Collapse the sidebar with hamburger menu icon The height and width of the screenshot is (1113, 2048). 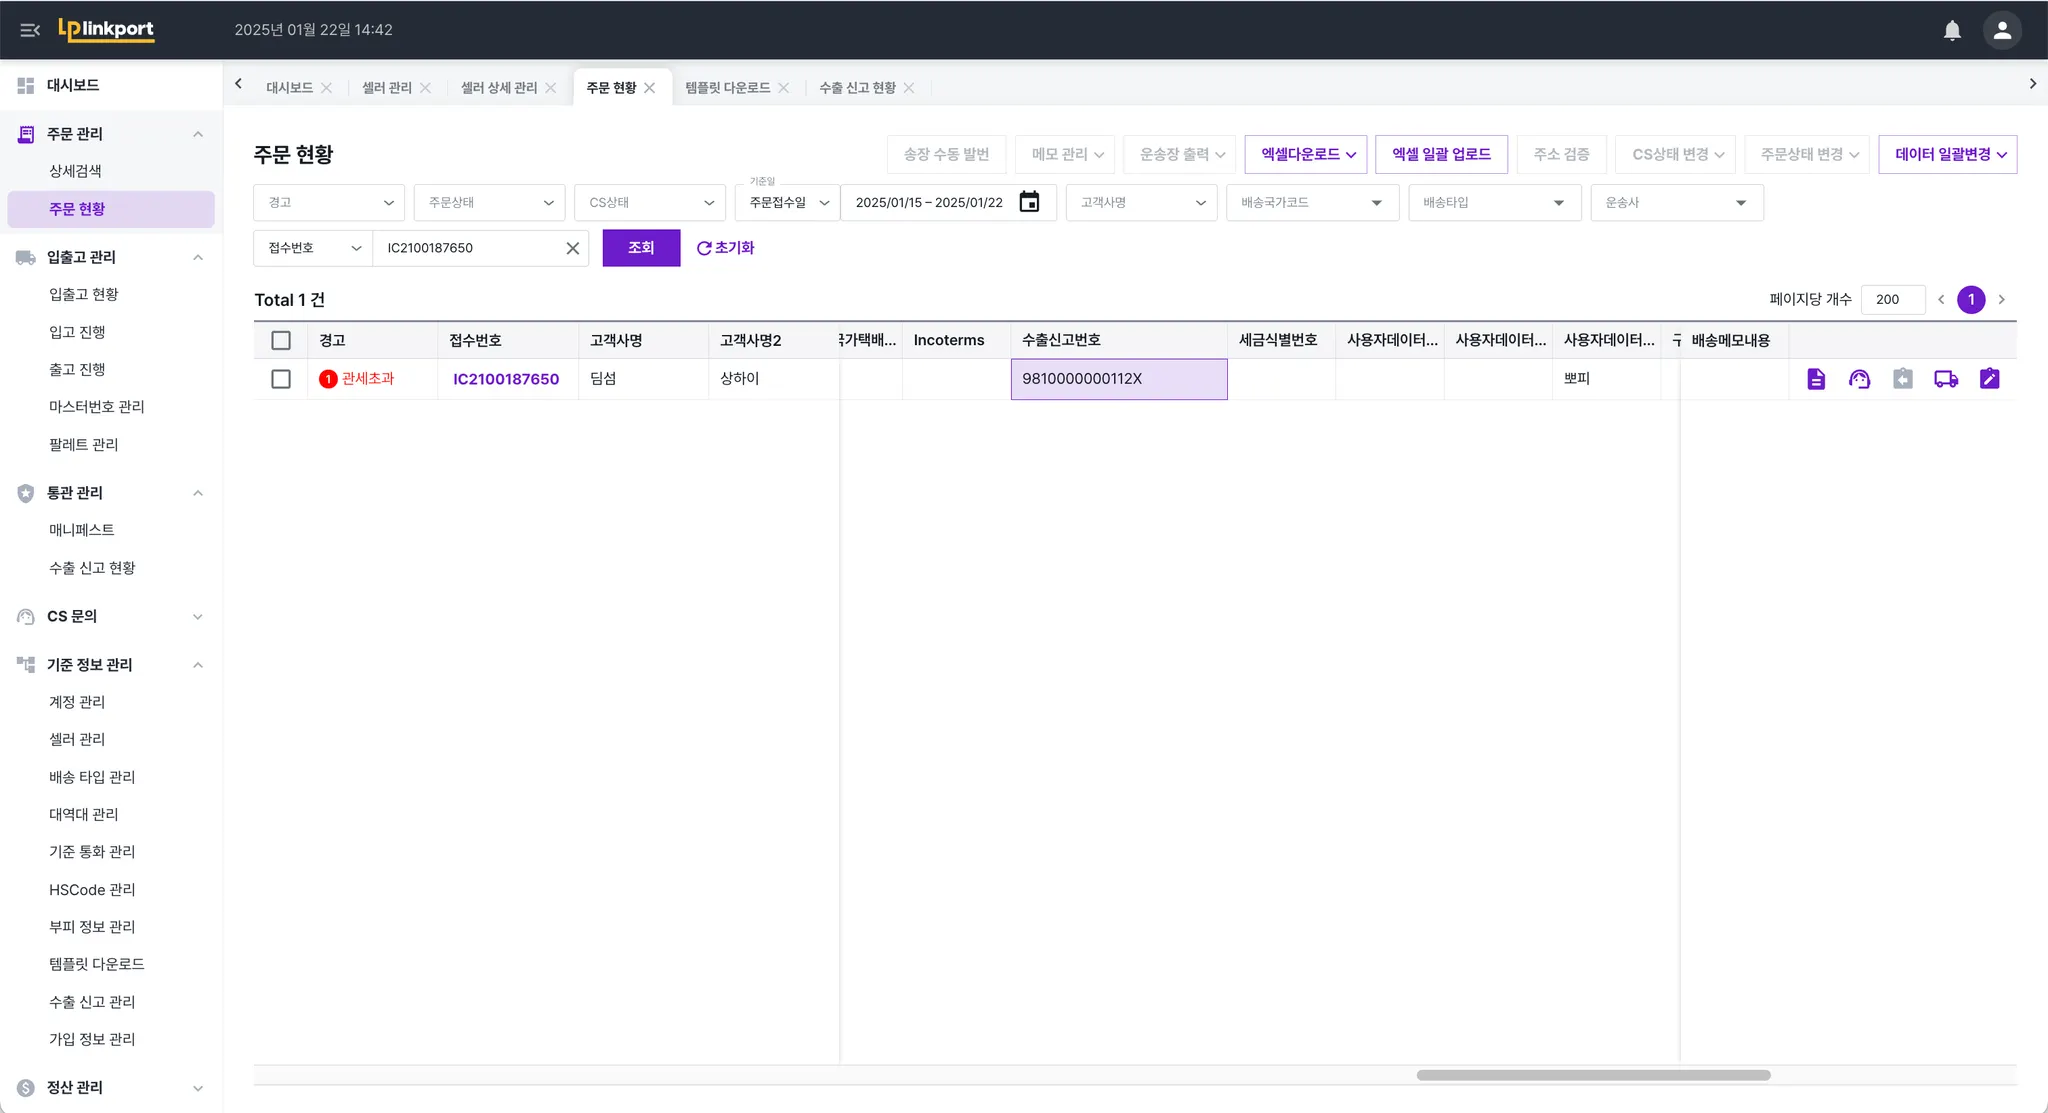coord(30,30)
